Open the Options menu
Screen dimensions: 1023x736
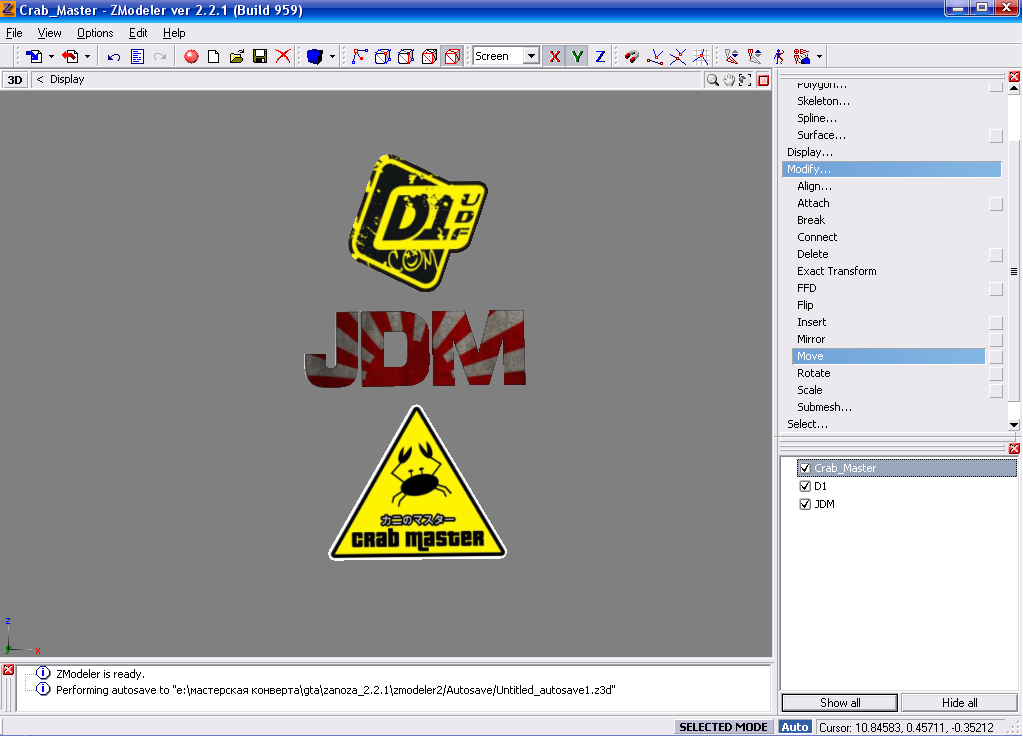95,33
